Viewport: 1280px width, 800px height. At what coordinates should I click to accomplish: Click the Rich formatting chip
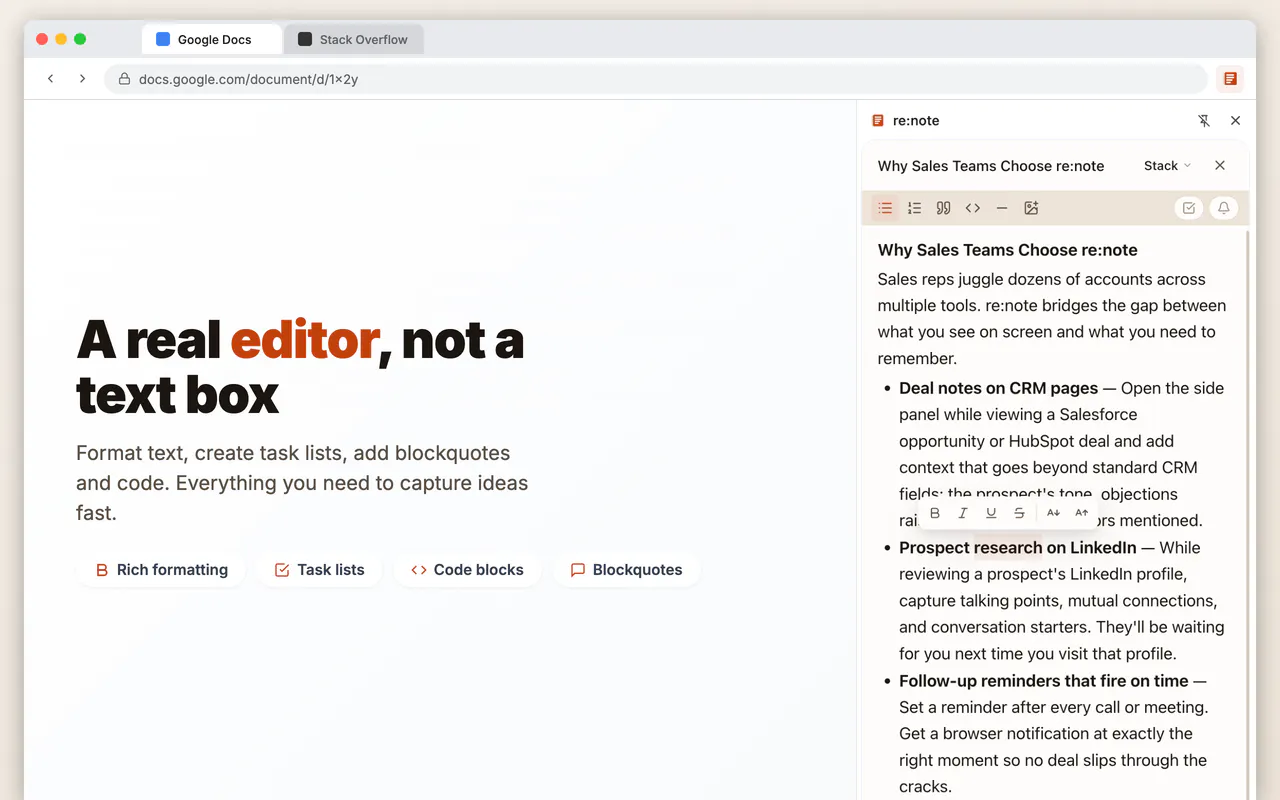pyautogui.click(x=161, y=570)
